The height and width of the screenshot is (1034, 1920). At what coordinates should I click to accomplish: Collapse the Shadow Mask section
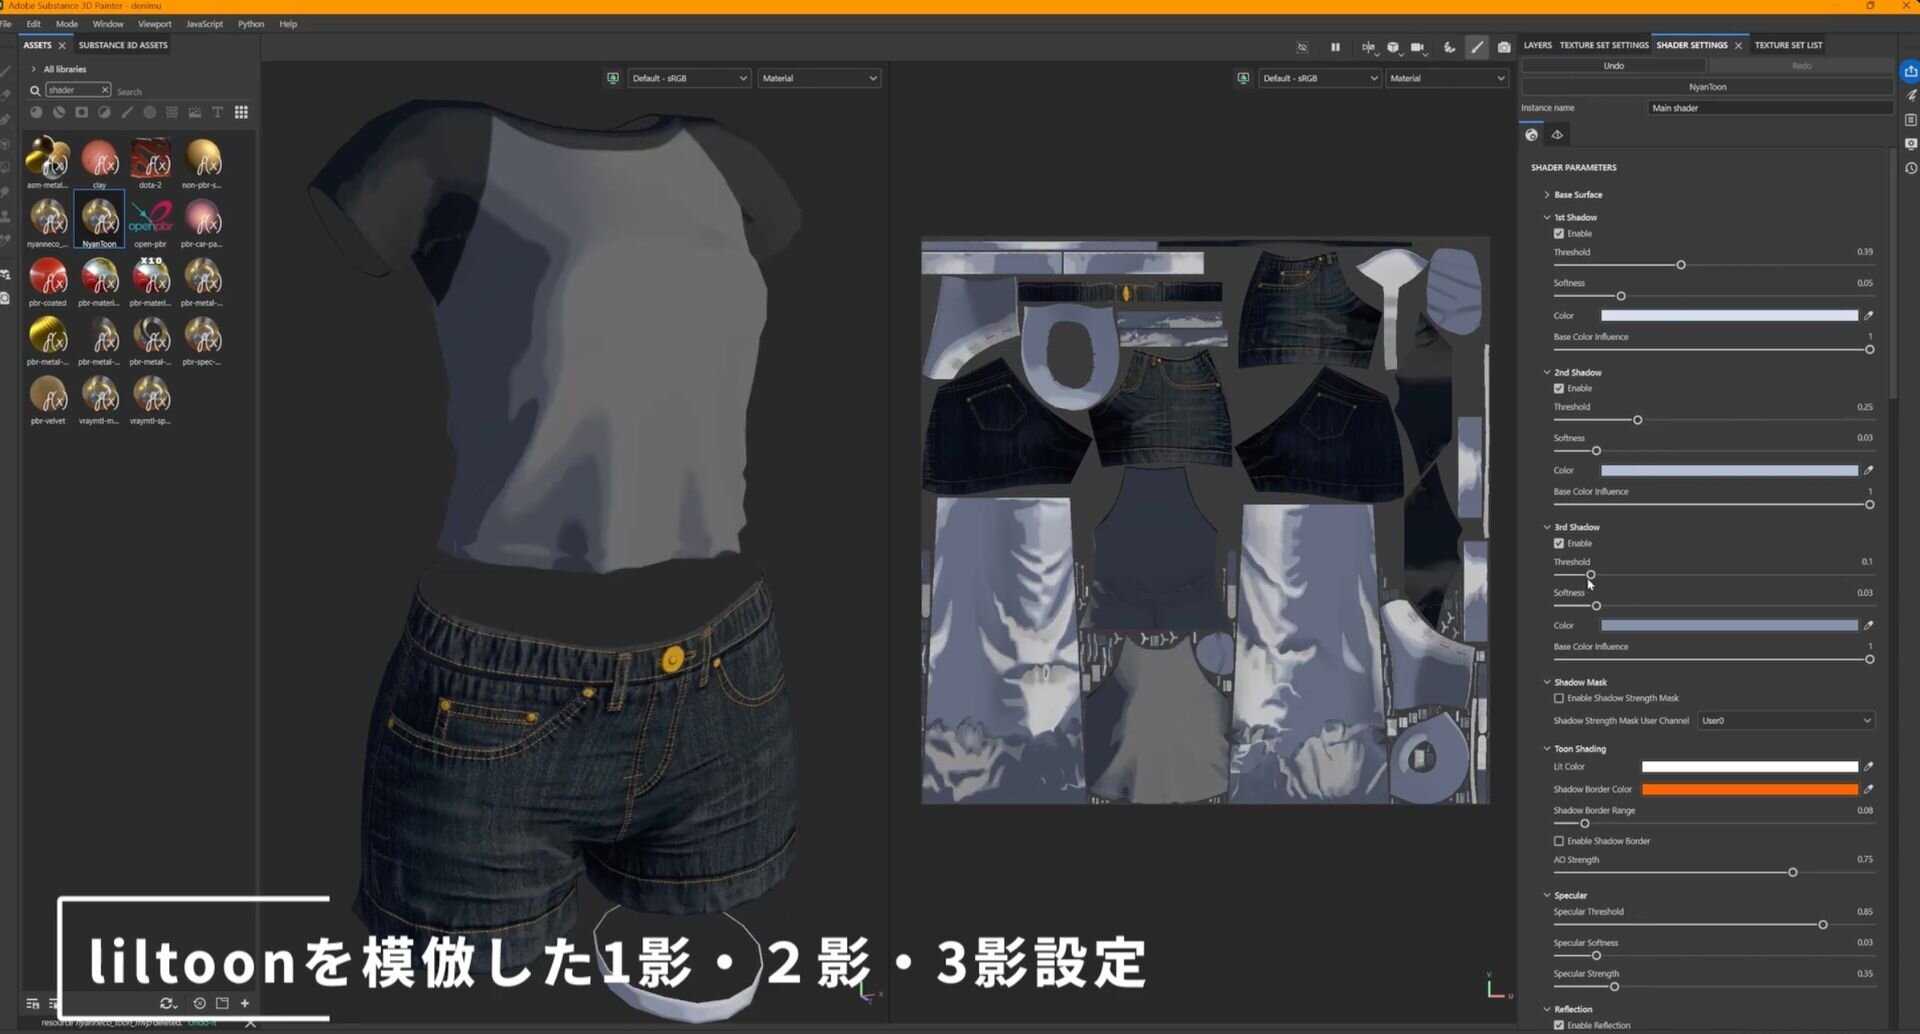(1547, 683)
